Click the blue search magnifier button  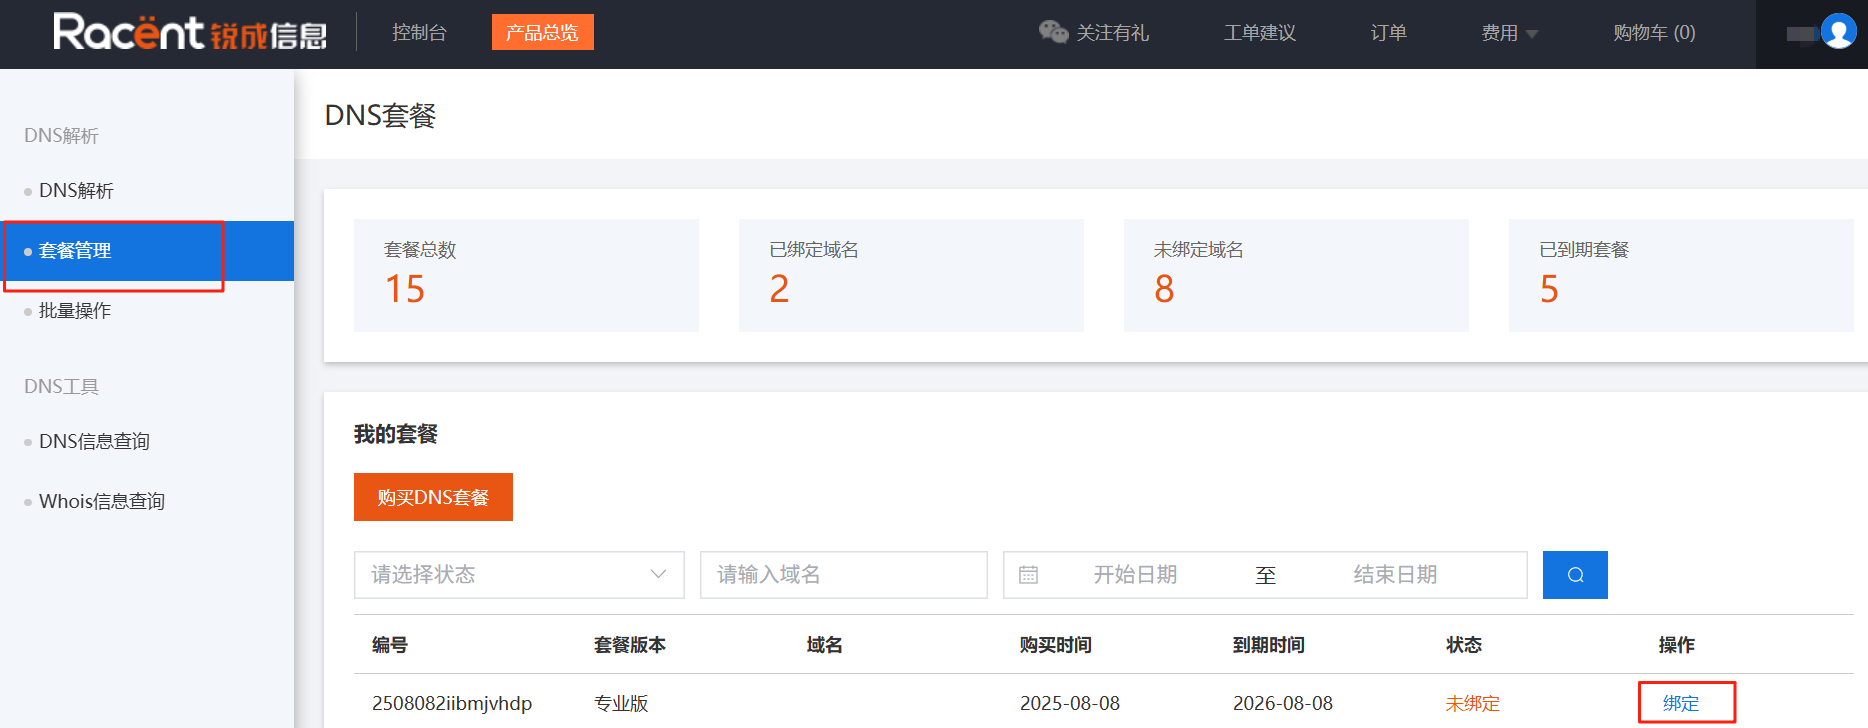click(1575, 575)
